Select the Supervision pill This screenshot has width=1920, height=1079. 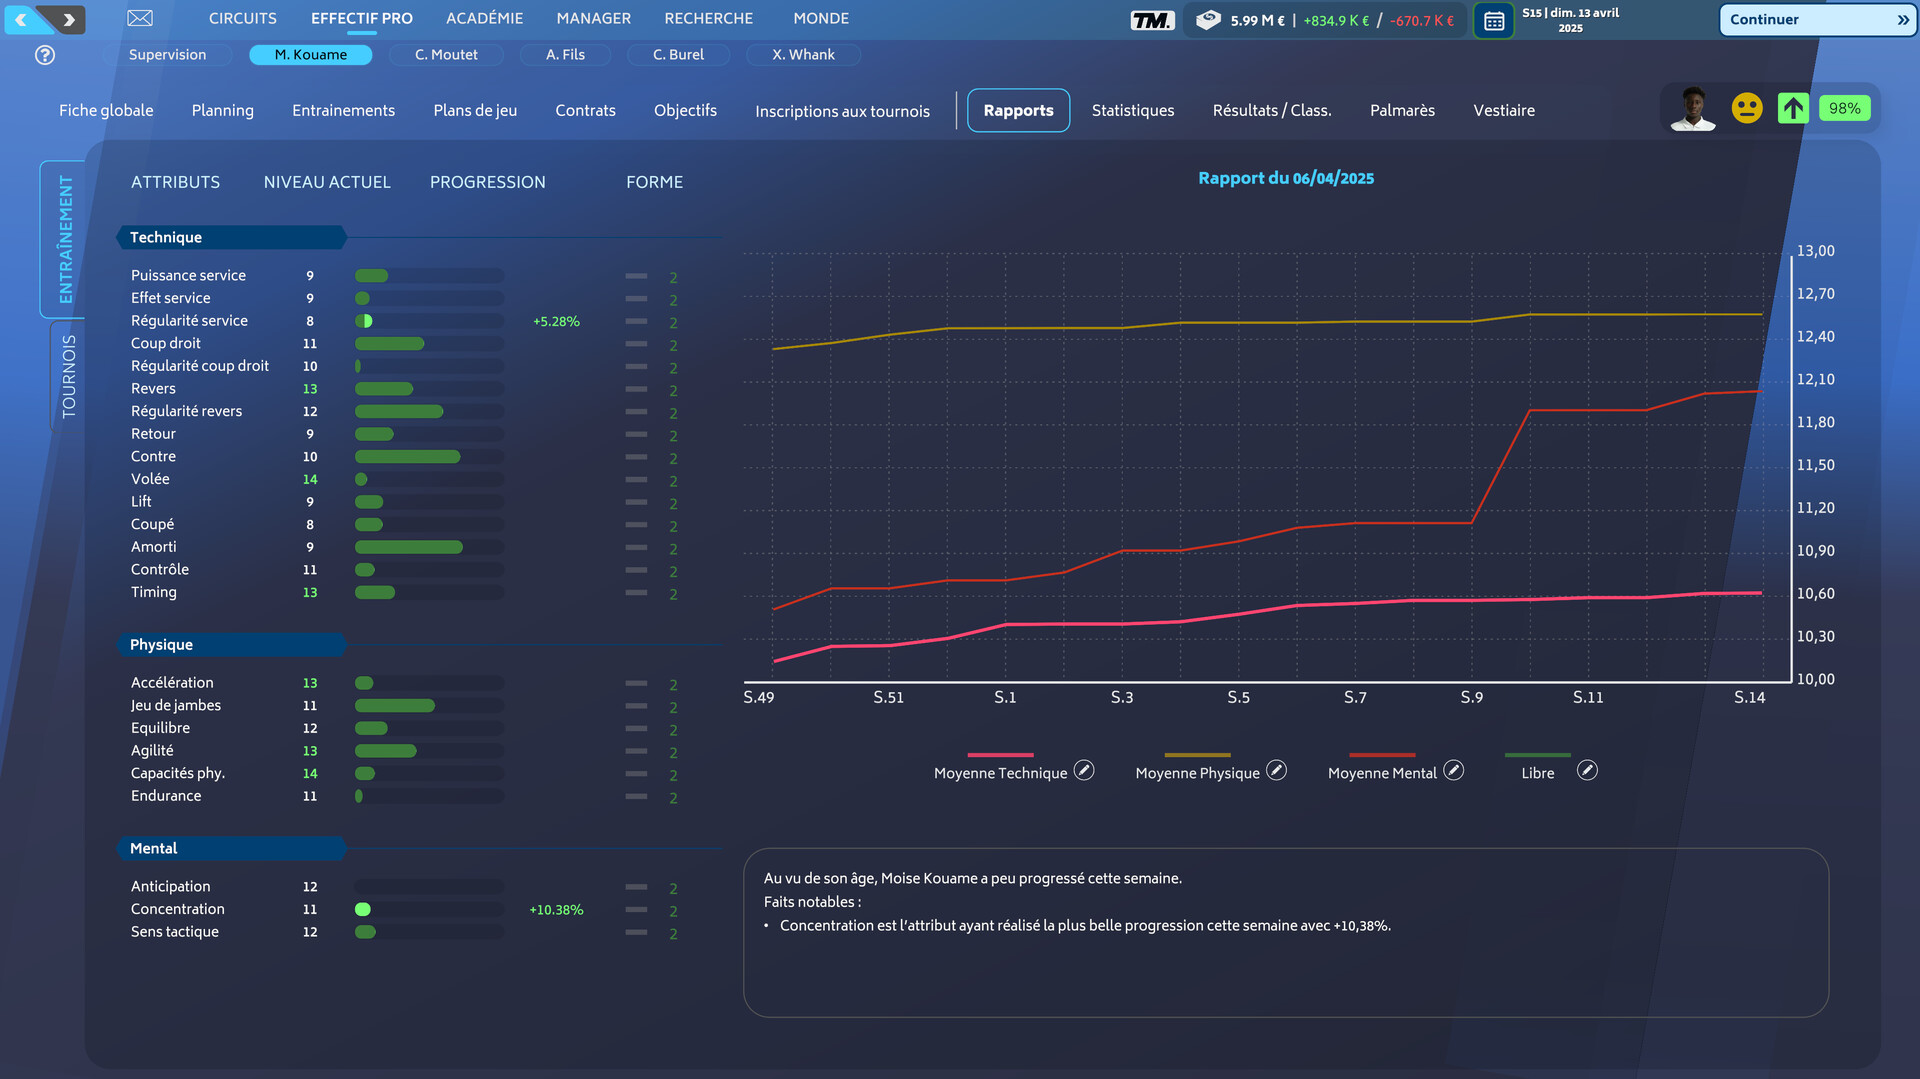pyautogui.click(x=167, y=55)
